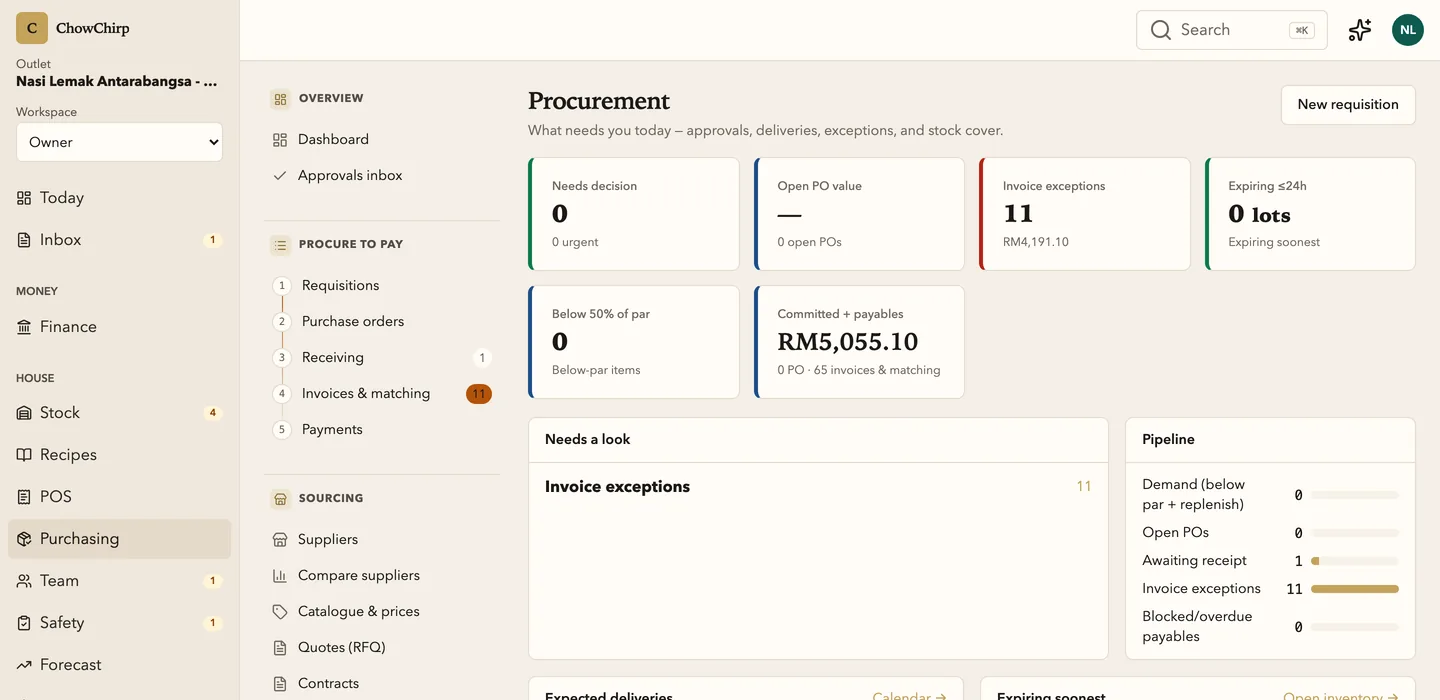
Task: Click the New requisition button
Action: click(x=1348, y=105)
